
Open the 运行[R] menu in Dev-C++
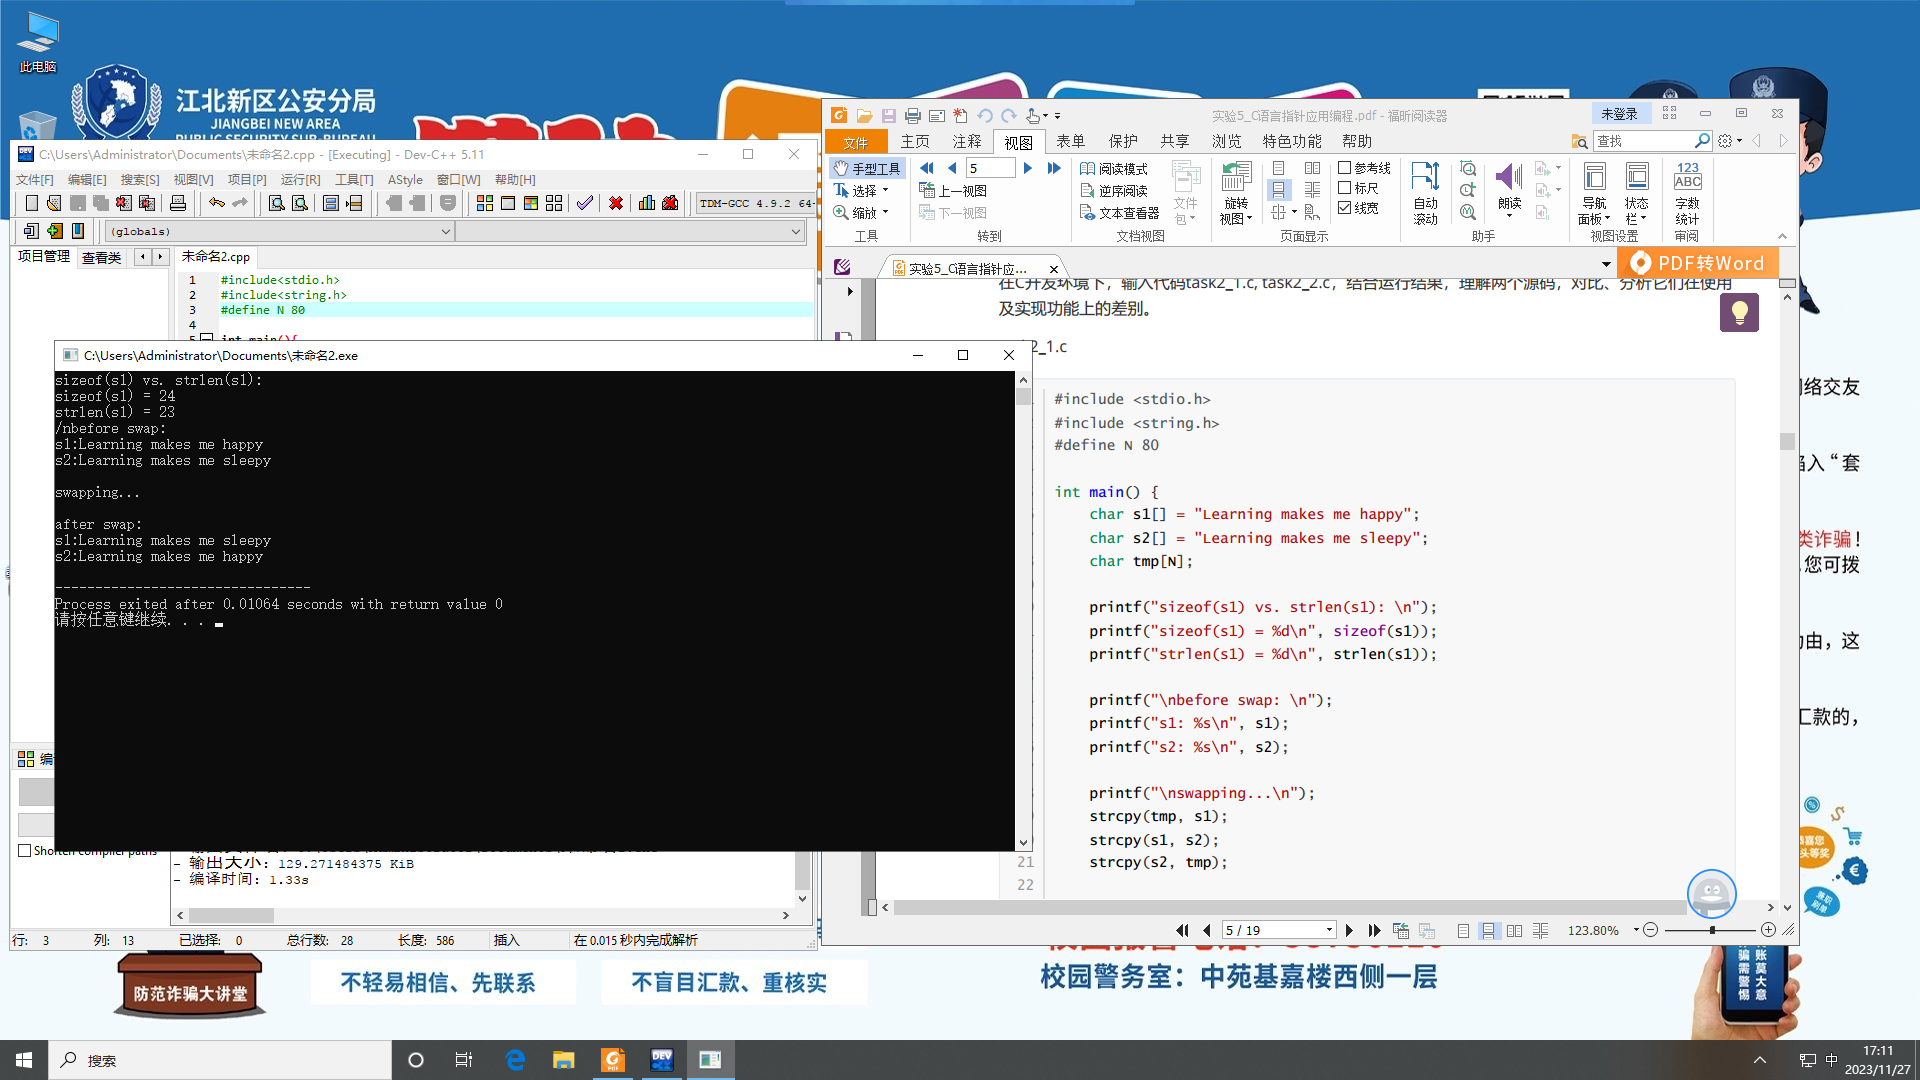tap(300, 180)
